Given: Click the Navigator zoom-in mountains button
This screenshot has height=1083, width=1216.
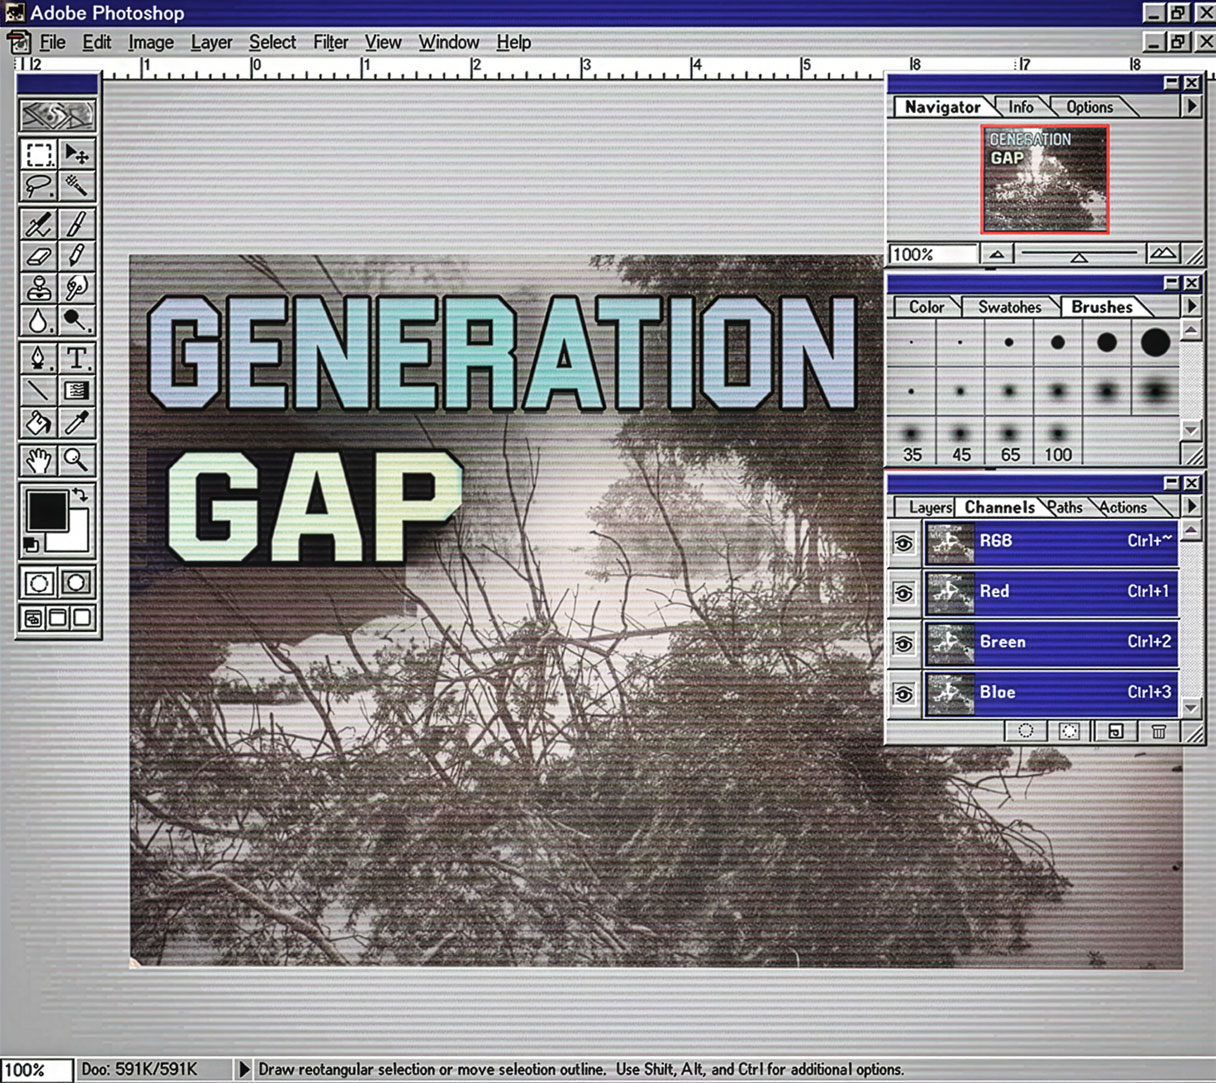Looking at the screenshot, I should click(x=1162, y=254).
